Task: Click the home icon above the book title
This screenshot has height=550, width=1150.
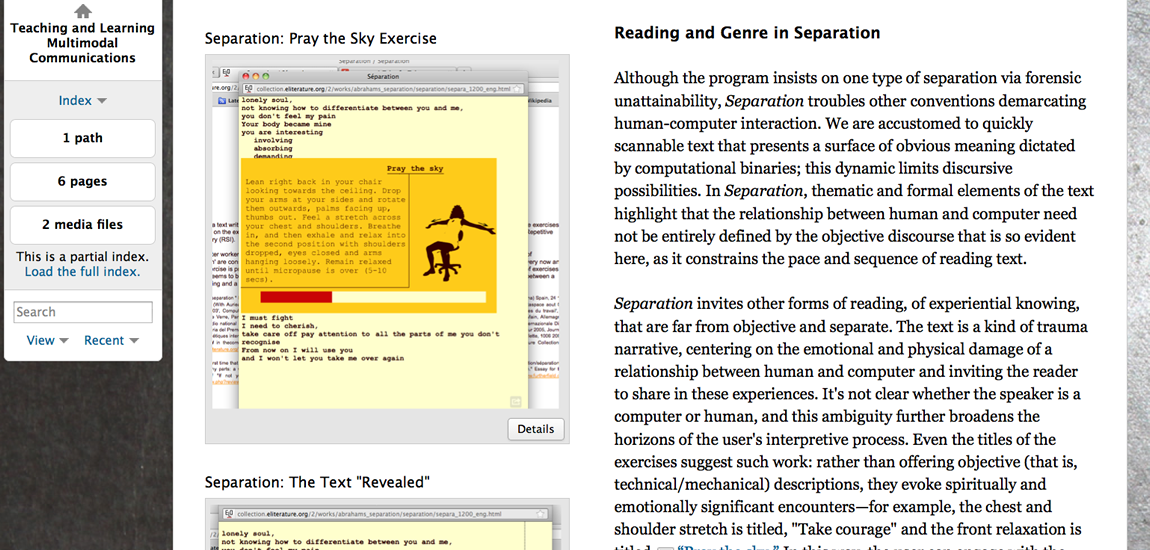Action: [83, 10]
